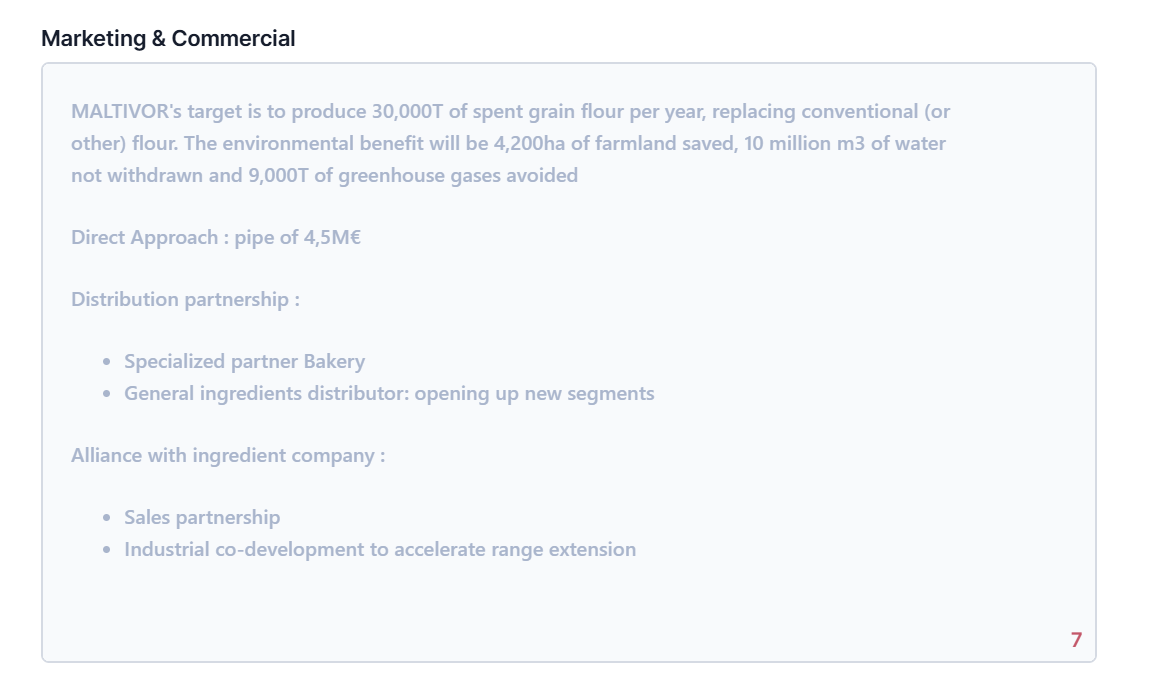Screen dimensions: 1170x688
Task: Click the "Specialized partner Bakery" bullet text
Action: coord(244,362)
